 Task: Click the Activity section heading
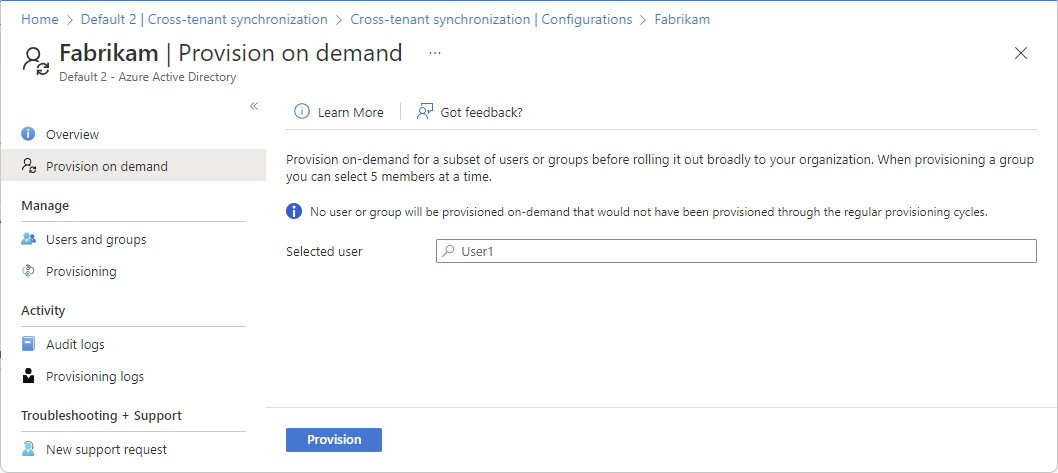coord(43,310)
